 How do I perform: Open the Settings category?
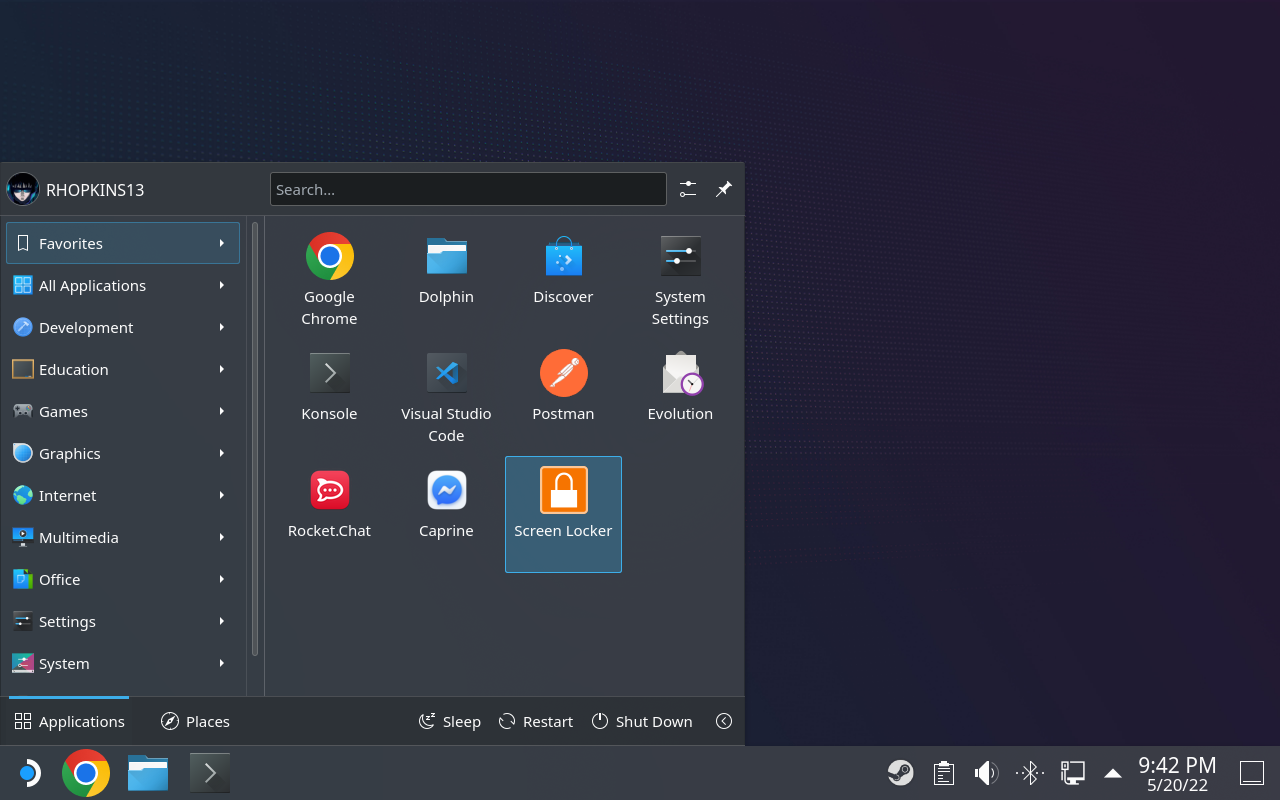[x=123, y=621]
